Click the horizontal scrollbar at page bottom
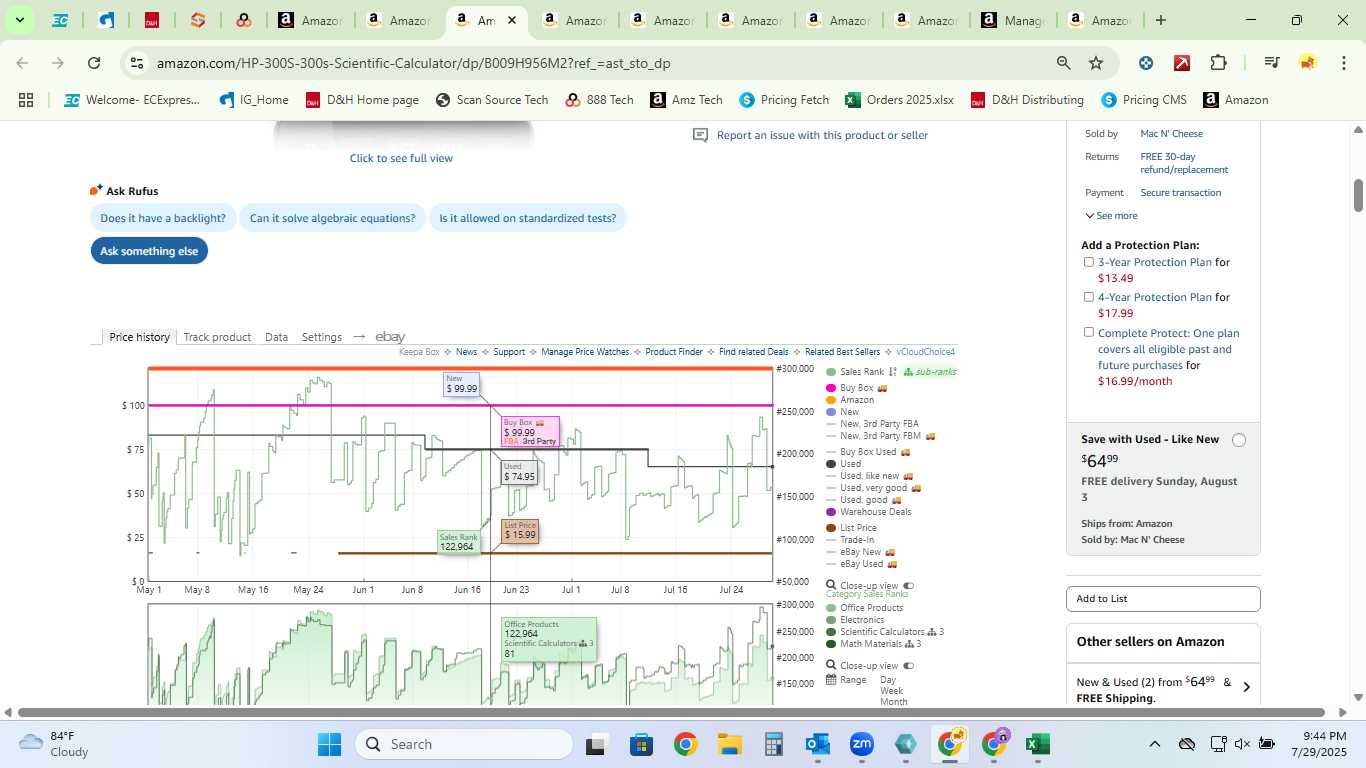Viewport: 1366px width, 768px height. coord(671,713)
